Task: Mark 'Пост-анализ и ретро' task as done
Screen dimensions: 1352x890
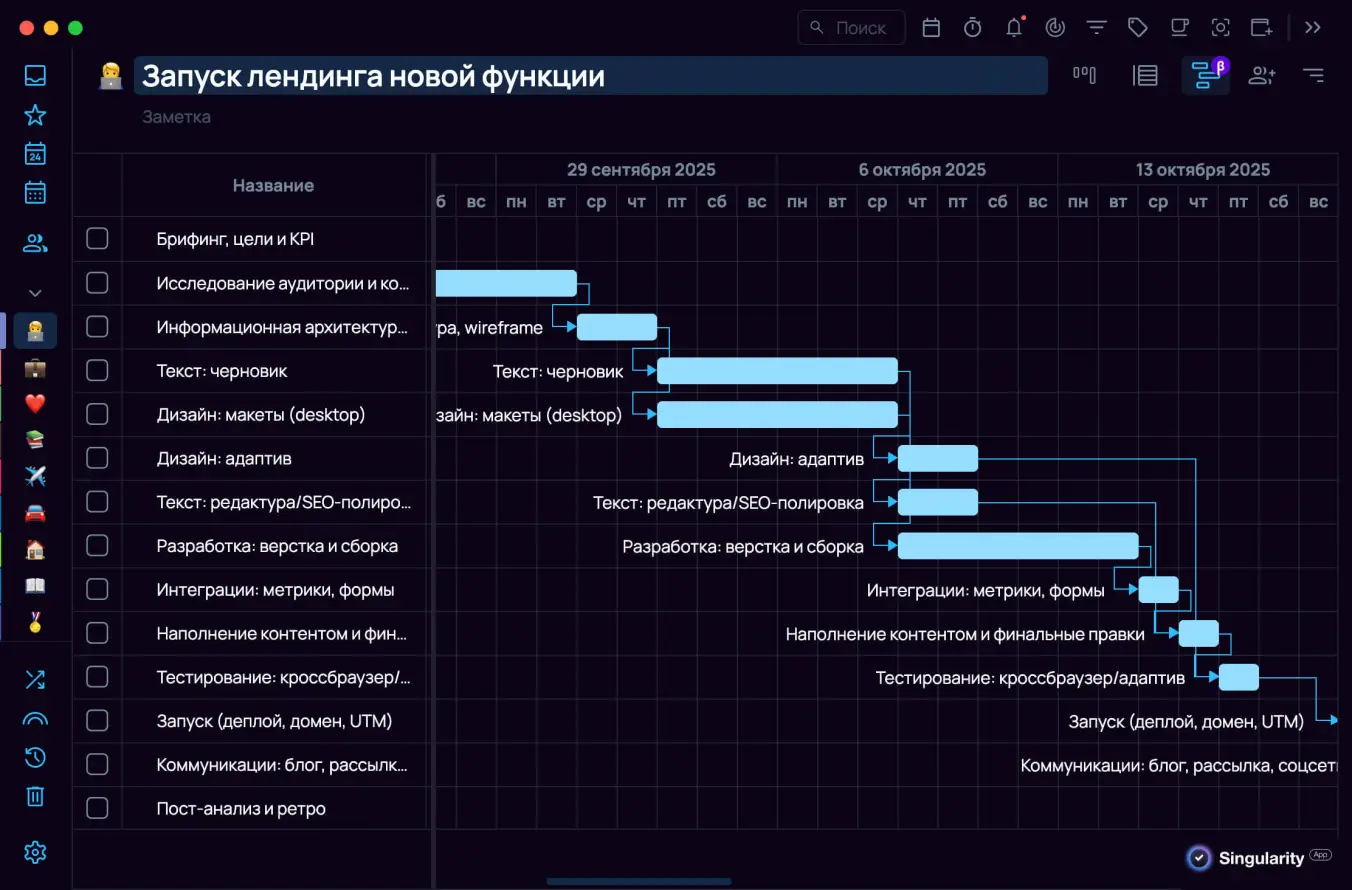Action: tap(97, 808)
